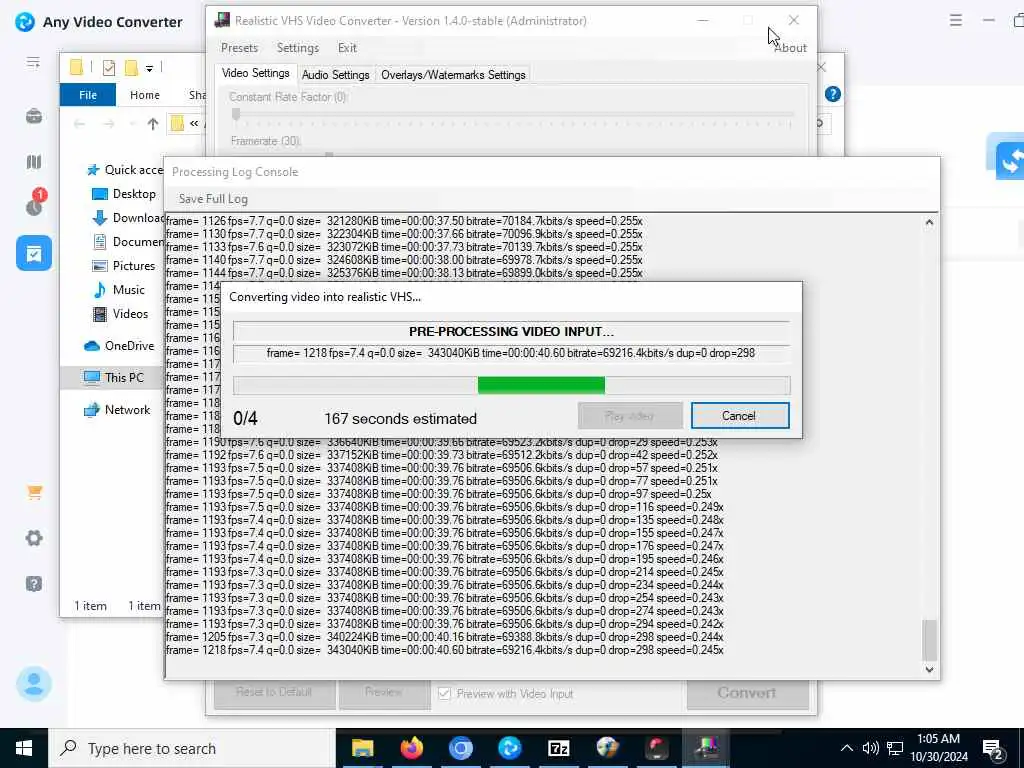Open library icon in Any Video Converter sidebar
Screen dimensions: 1024x768
pos(34,161)
